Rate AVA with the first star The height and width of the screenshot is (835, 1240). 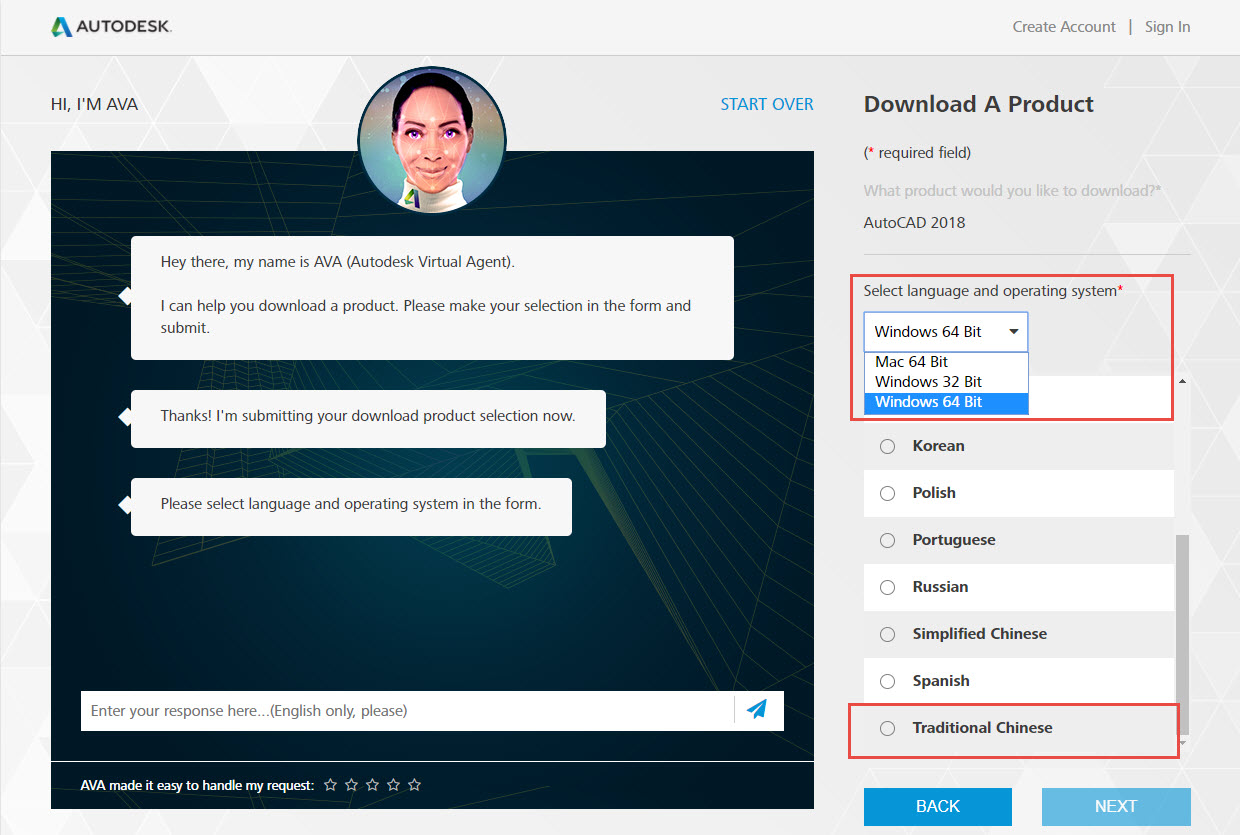[x=331, y=785]
